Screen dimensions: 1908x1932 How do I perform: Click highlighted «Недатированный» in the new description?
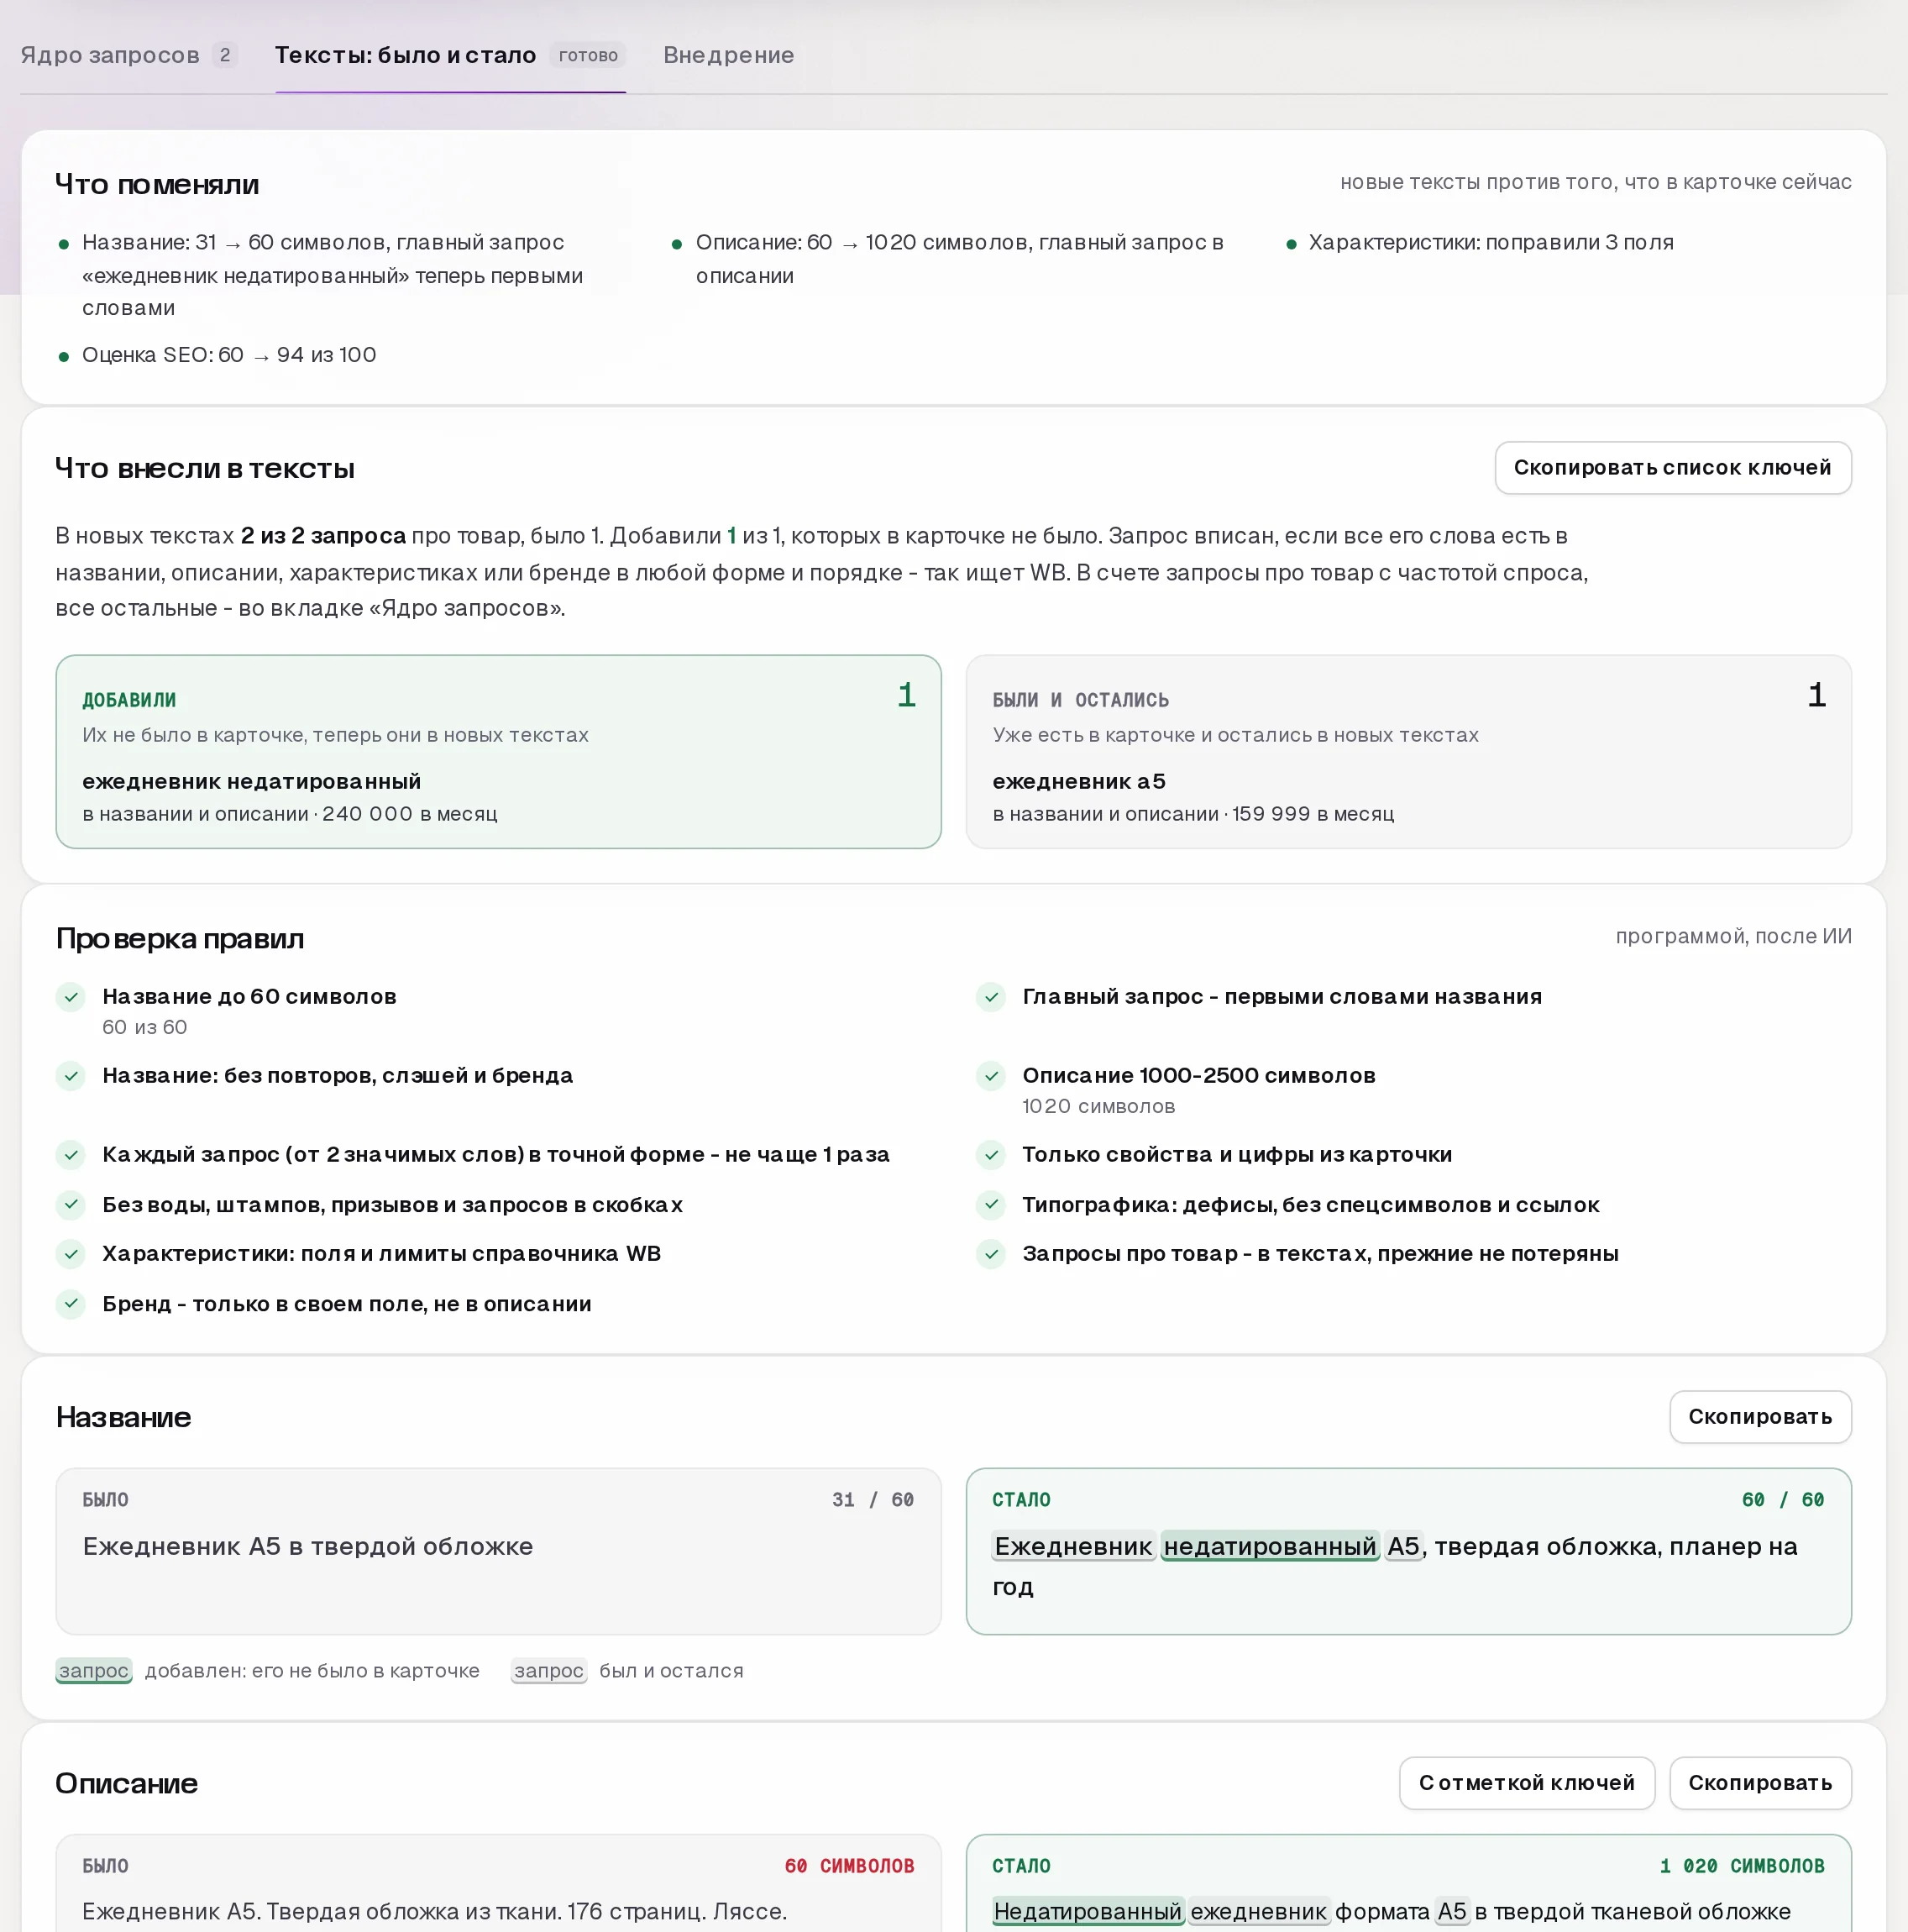1088,1911
